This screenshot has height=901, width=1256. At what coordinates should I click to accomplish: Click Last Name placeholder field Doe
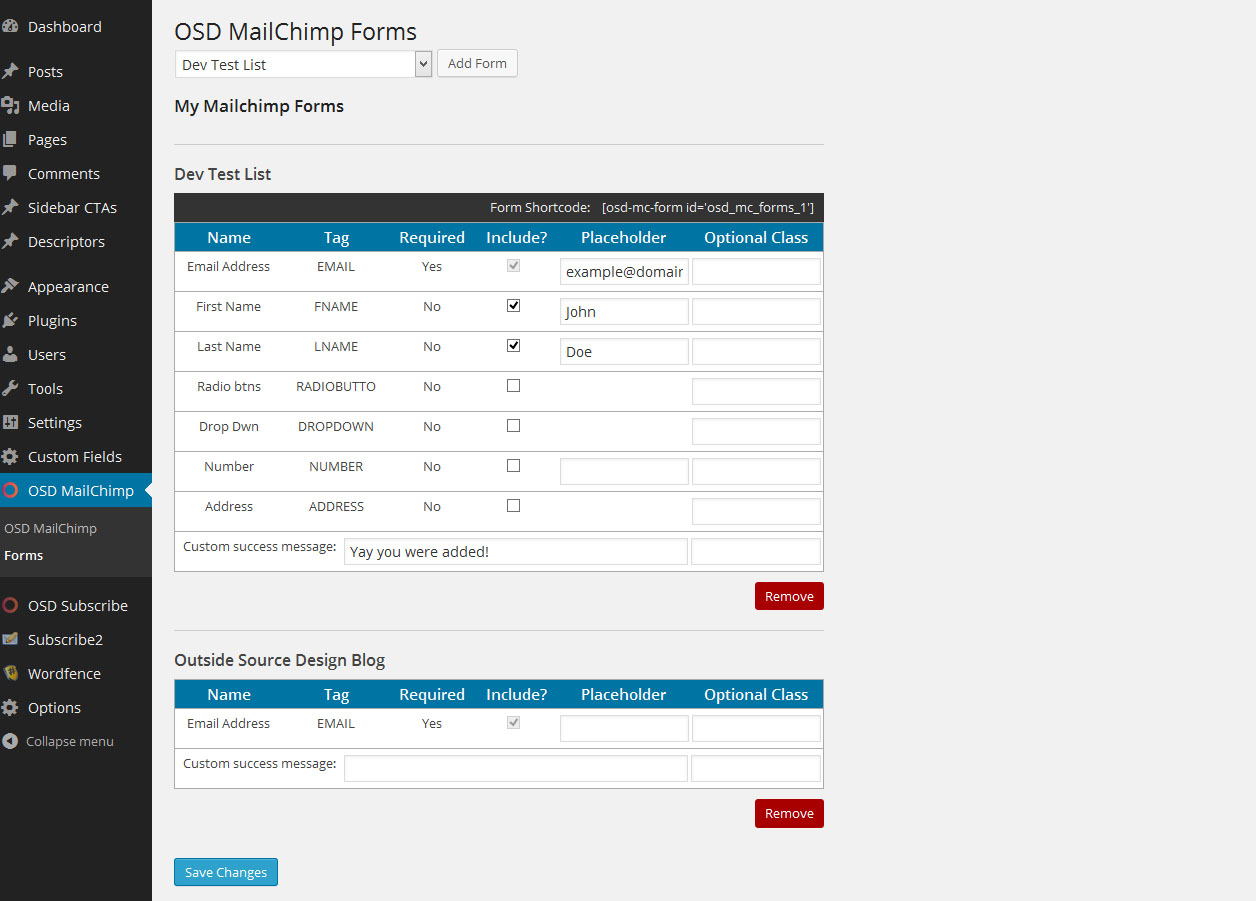click(624, 351)
